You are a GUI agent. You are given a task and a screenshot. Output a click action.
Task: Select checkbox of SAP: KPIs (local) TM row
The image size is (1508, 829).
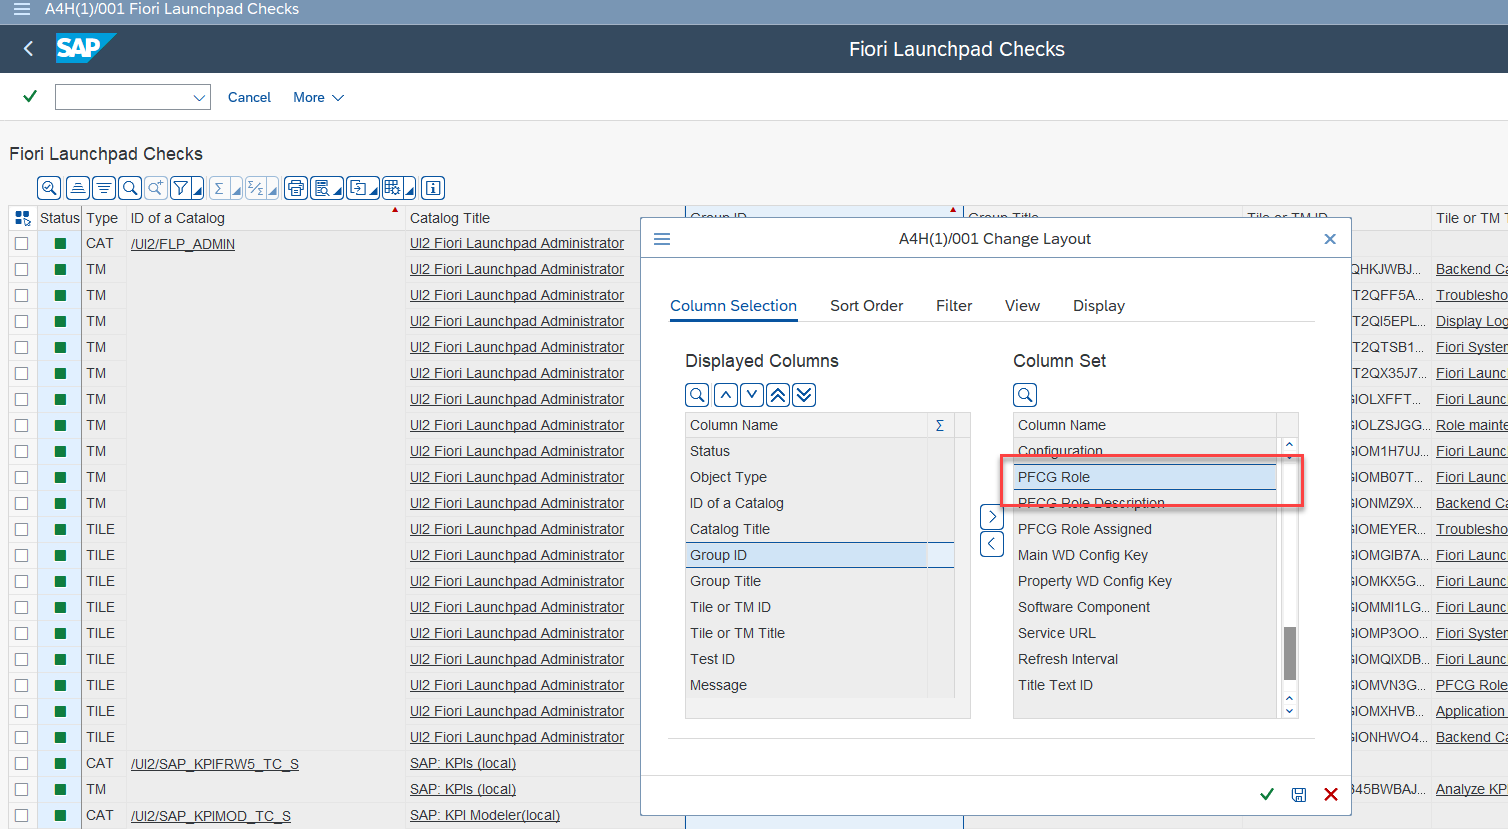click(22, 789)
